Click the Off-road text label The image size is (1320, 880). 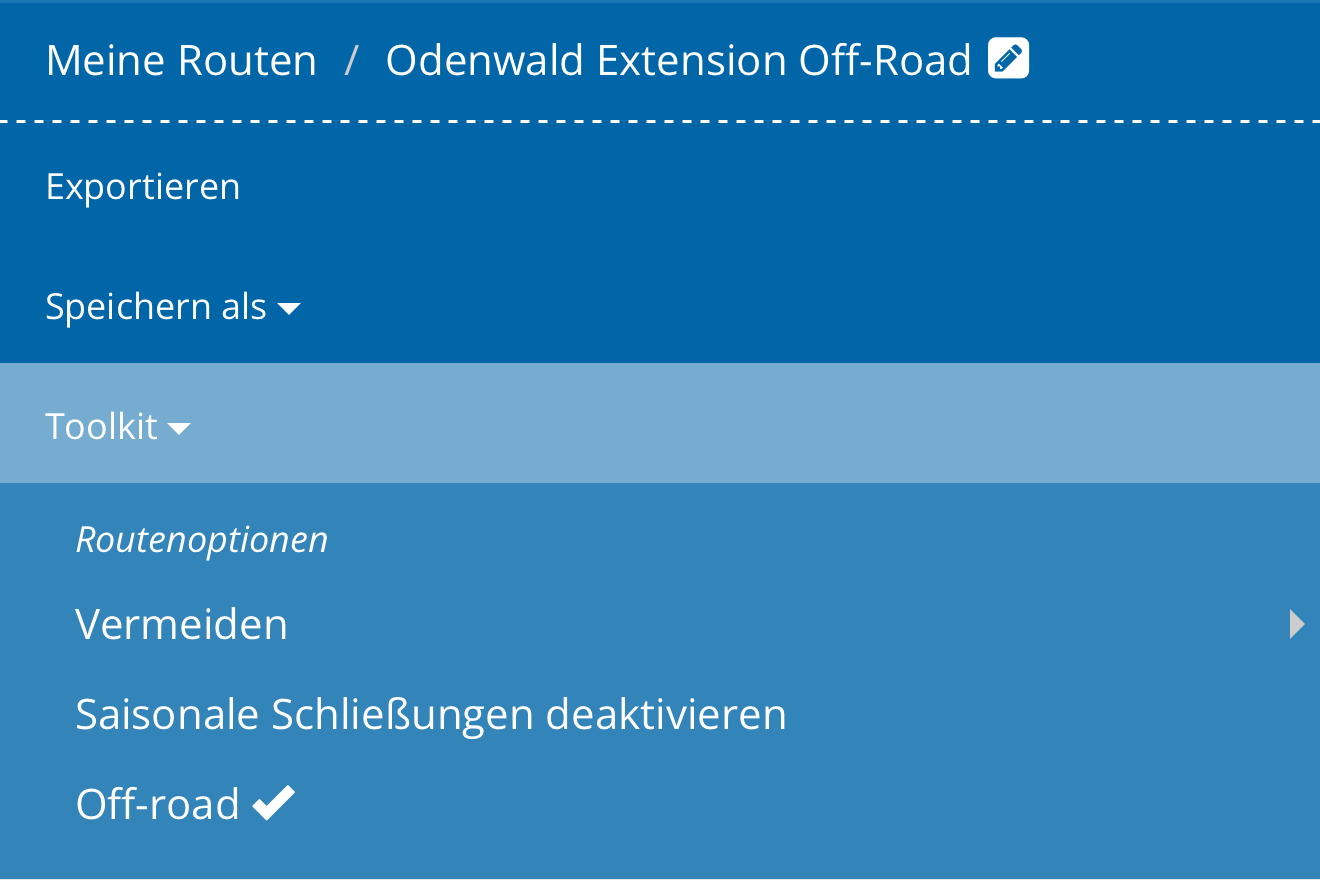[158, 804]
